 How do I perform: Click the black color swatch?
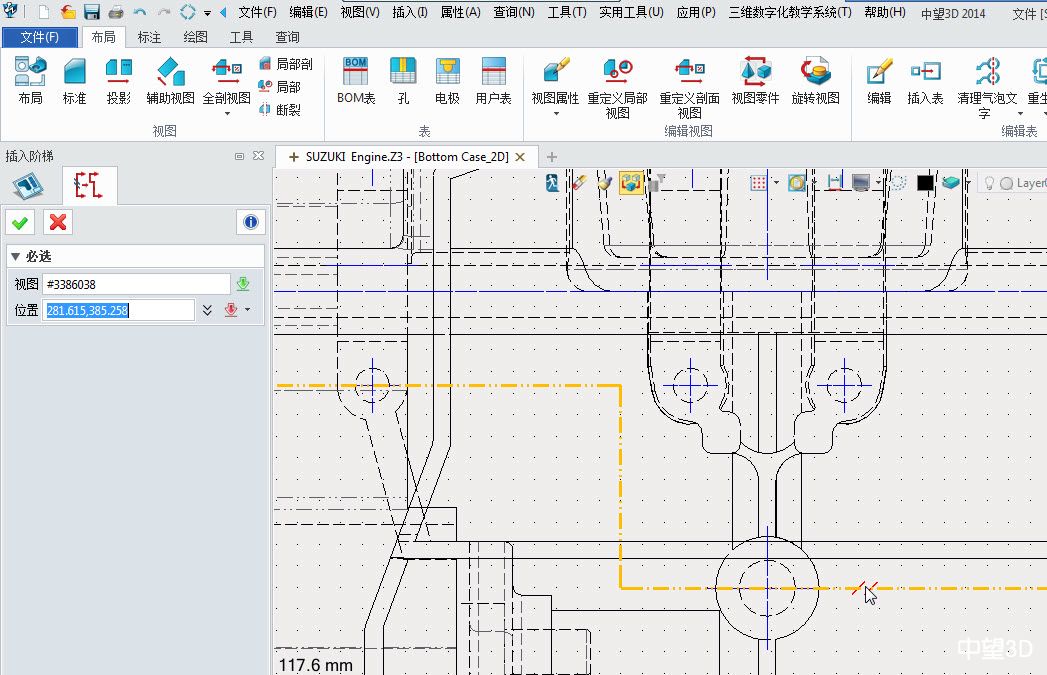(x=925, y=183)
